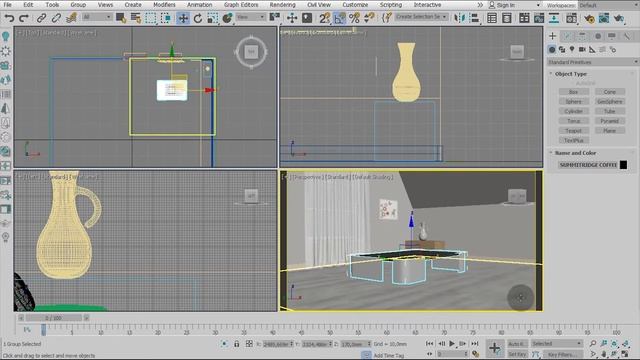640x360 pixels.
Task: Open the Render Setup teapot icon
Action: (589, 18)
